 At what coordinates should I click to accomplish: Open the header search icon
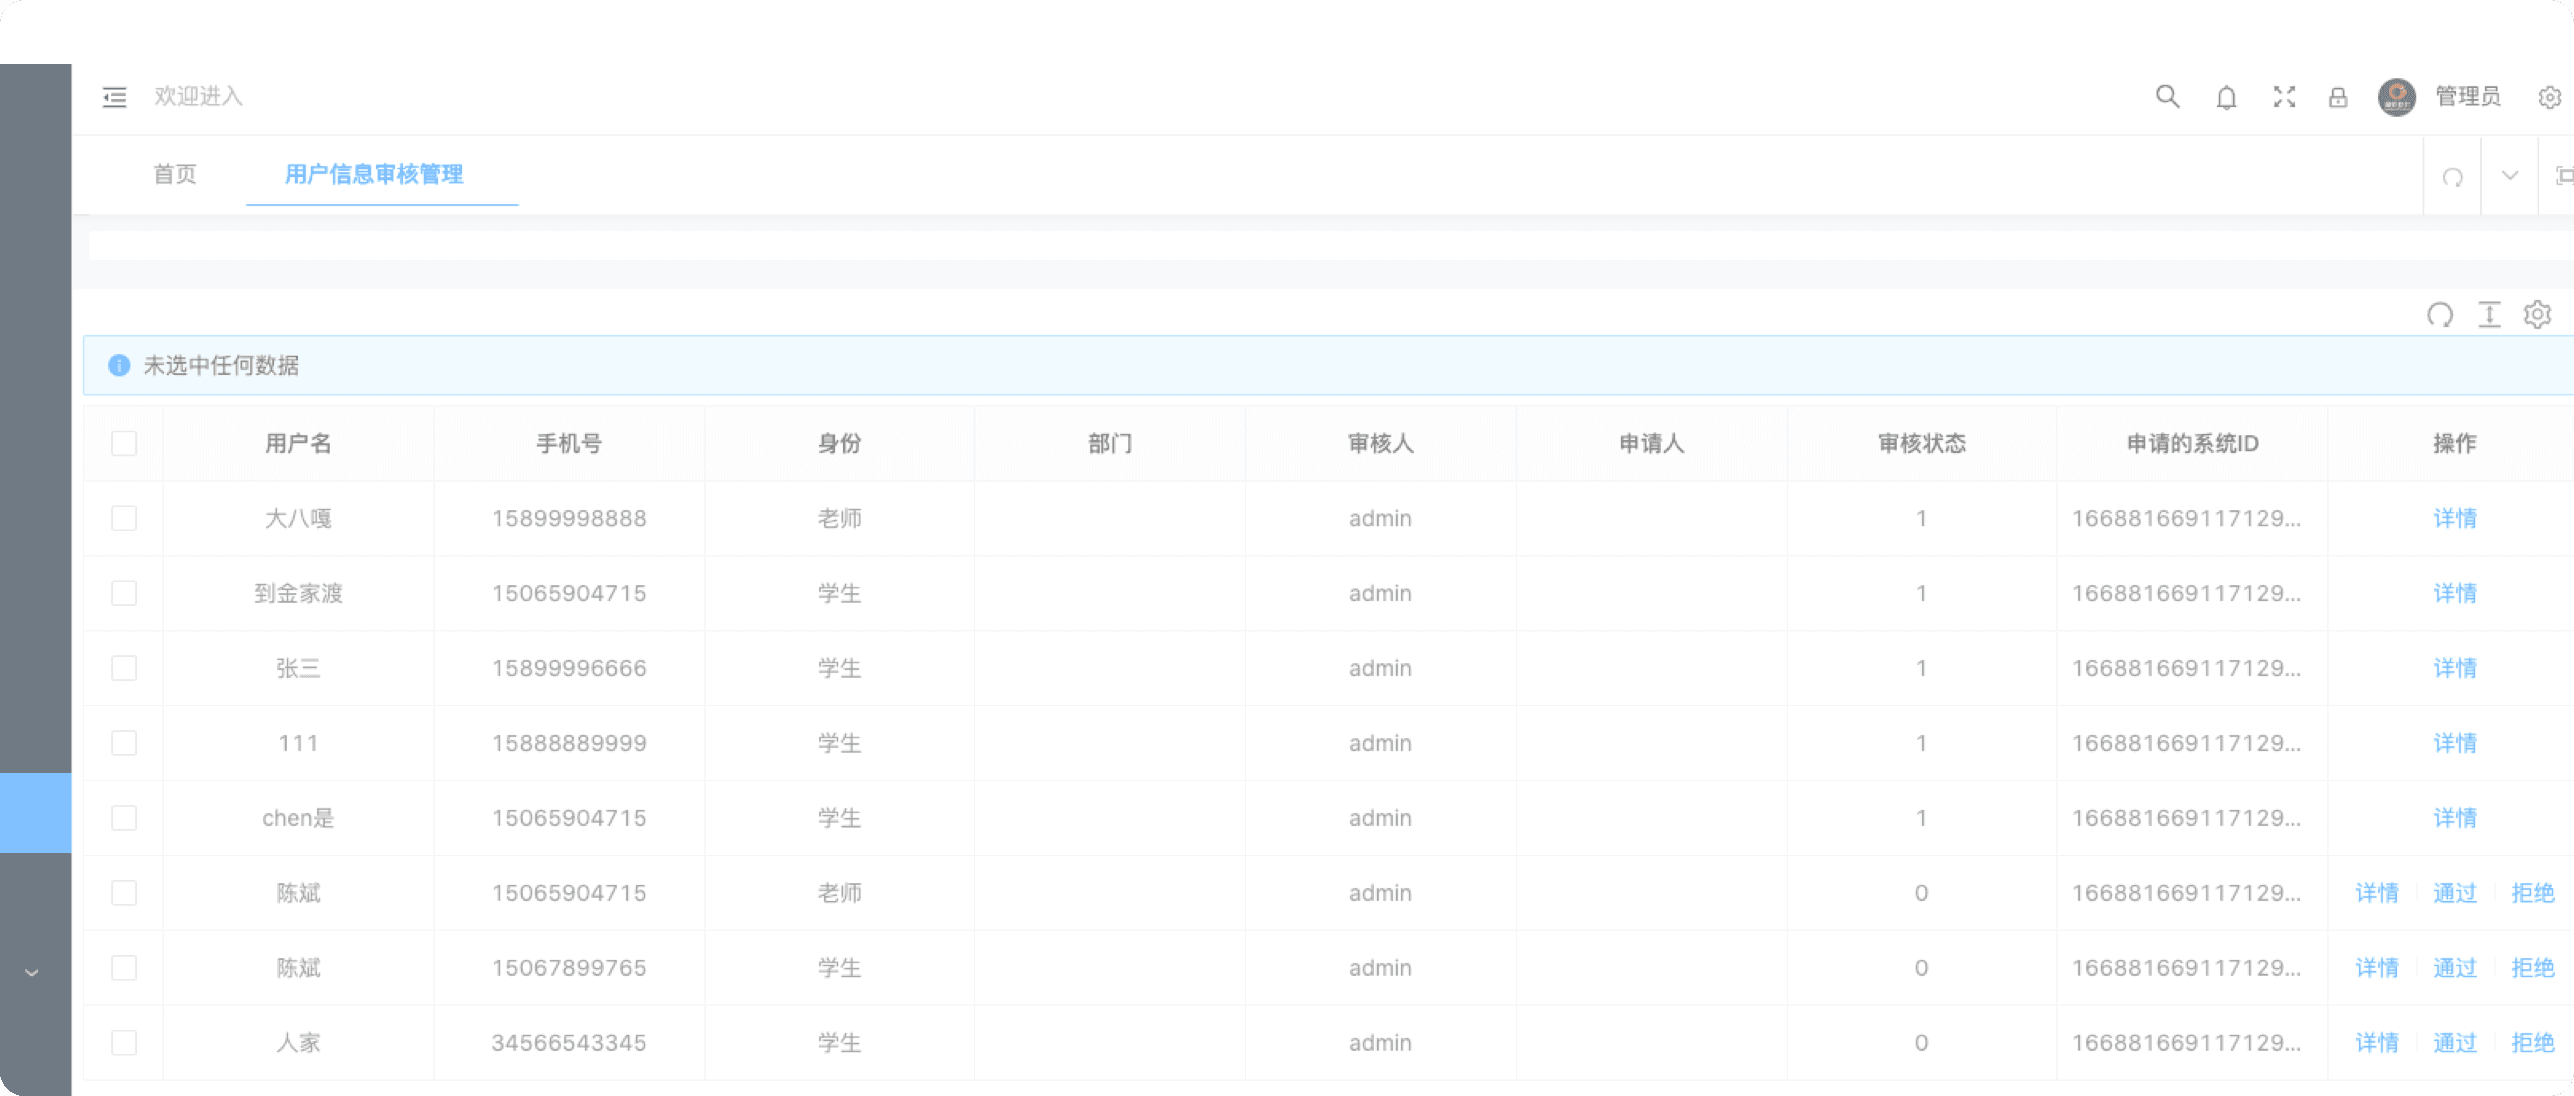(2166, 97)
